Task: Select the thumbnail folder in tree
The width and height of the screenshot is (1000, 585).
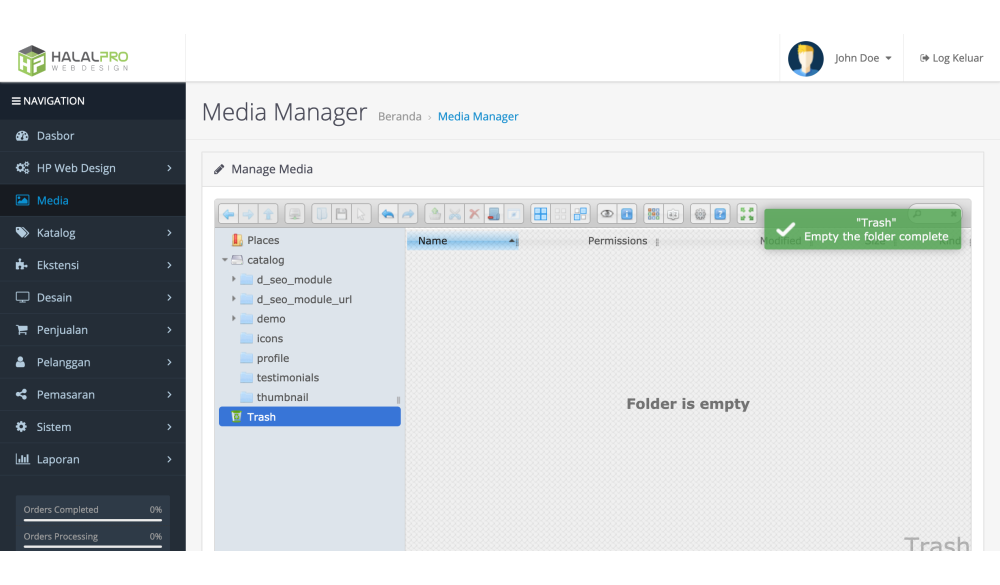Action: point(282,397)
